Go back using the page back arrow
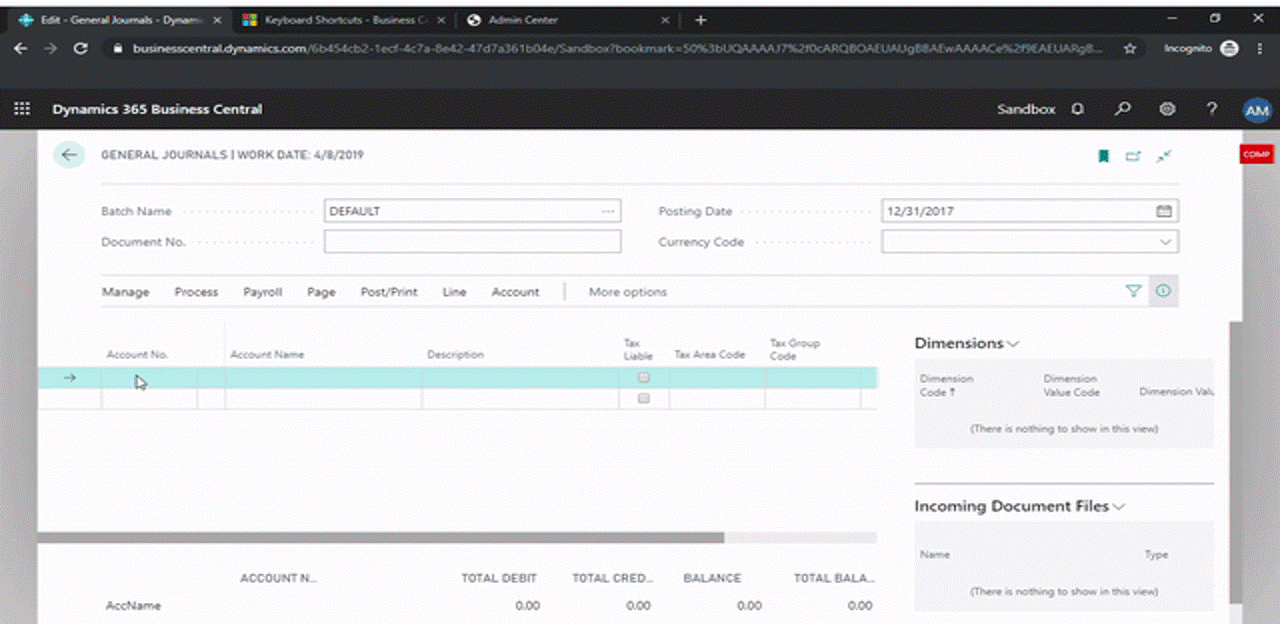Screen dimensions: 1280x624 [69, 155]
